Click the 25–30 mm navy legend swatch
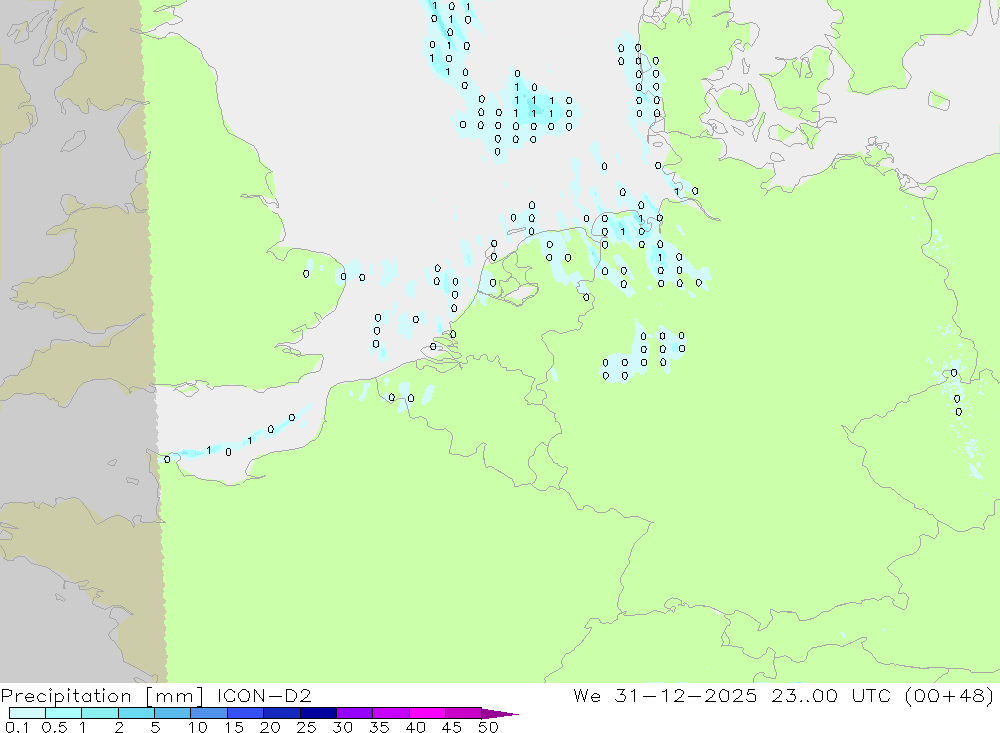The image size is (1000, 733). click(x=318, y=713)
